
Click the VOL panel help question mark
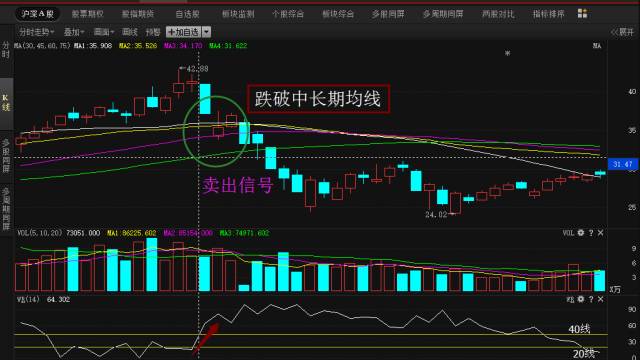point(591,233)
